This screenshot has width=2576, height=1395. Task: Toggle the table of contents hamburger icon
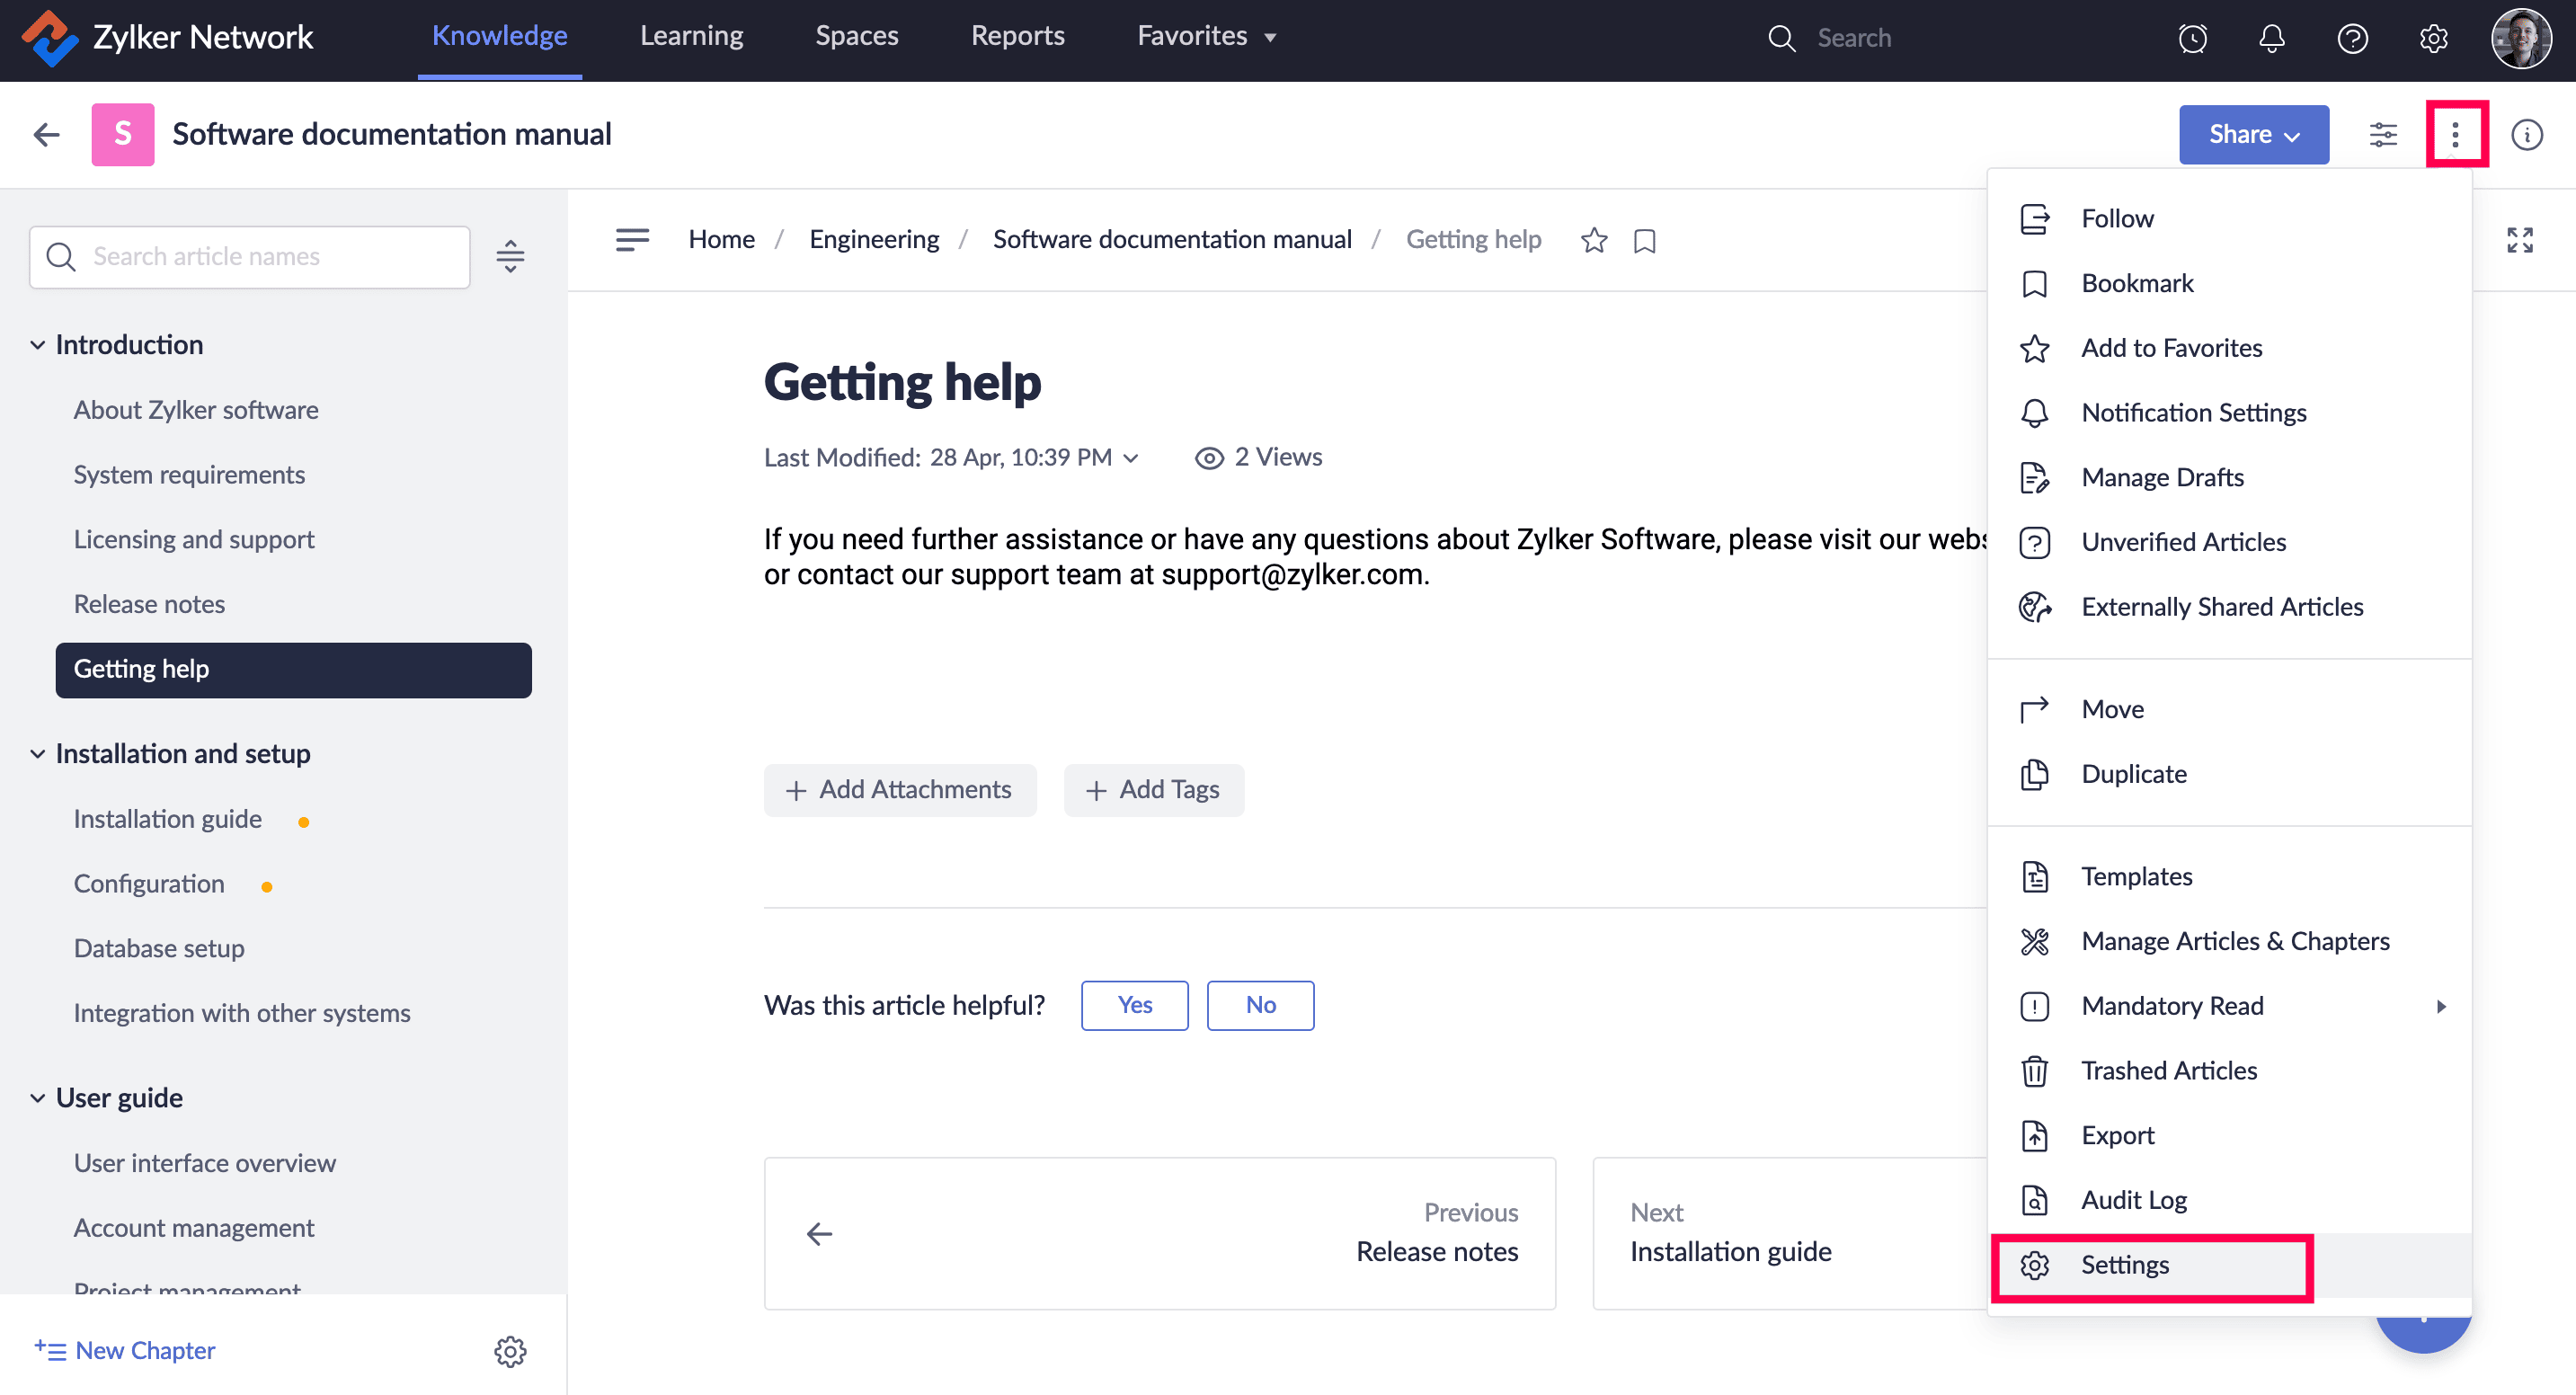point(632,240)
